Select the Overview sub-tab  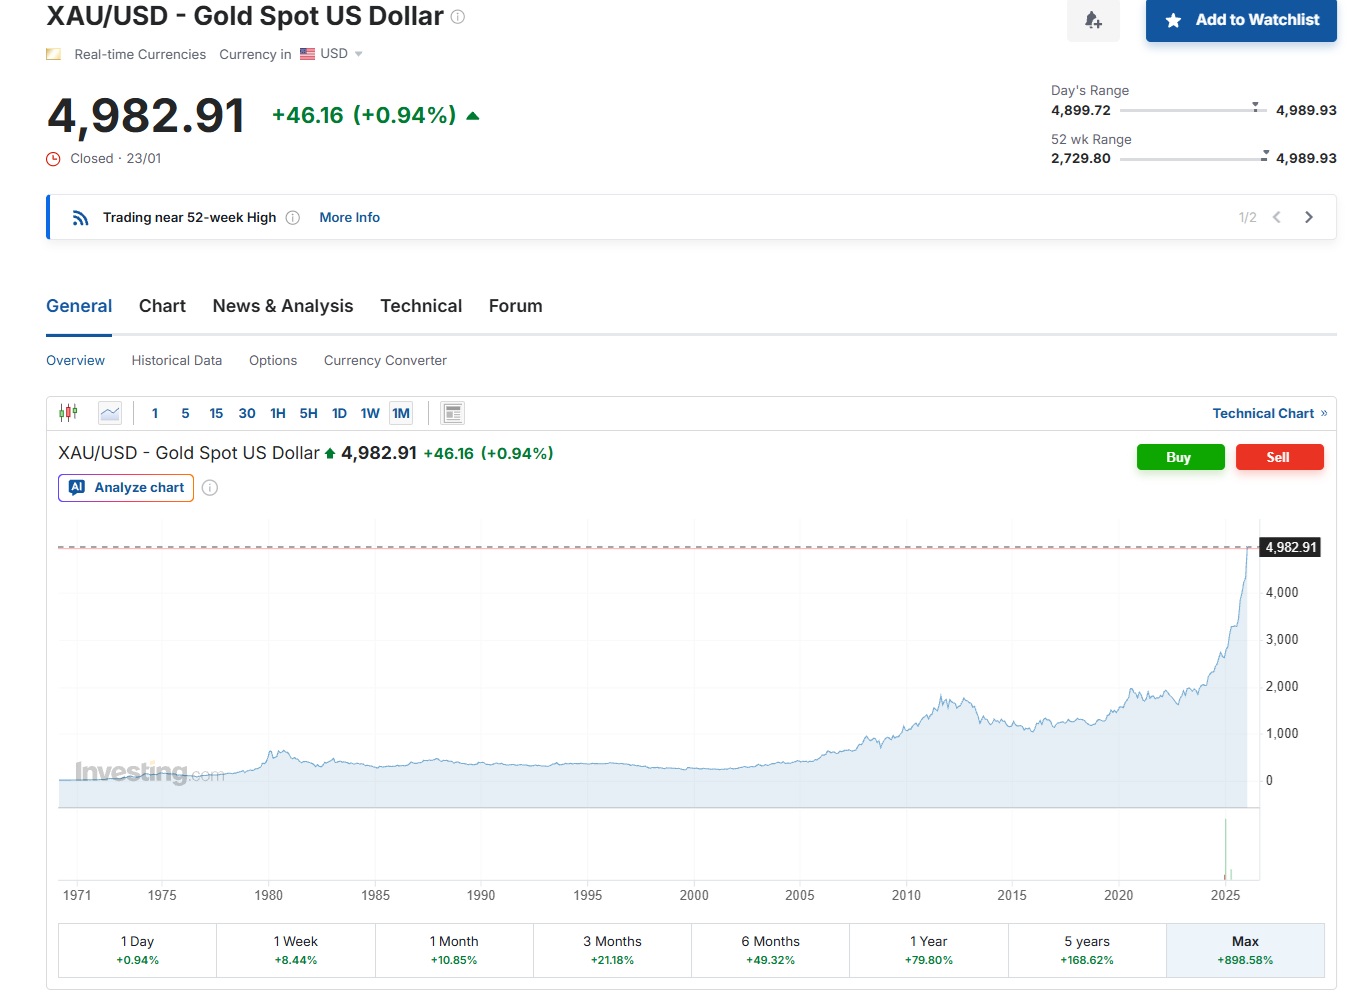[75, 361]
